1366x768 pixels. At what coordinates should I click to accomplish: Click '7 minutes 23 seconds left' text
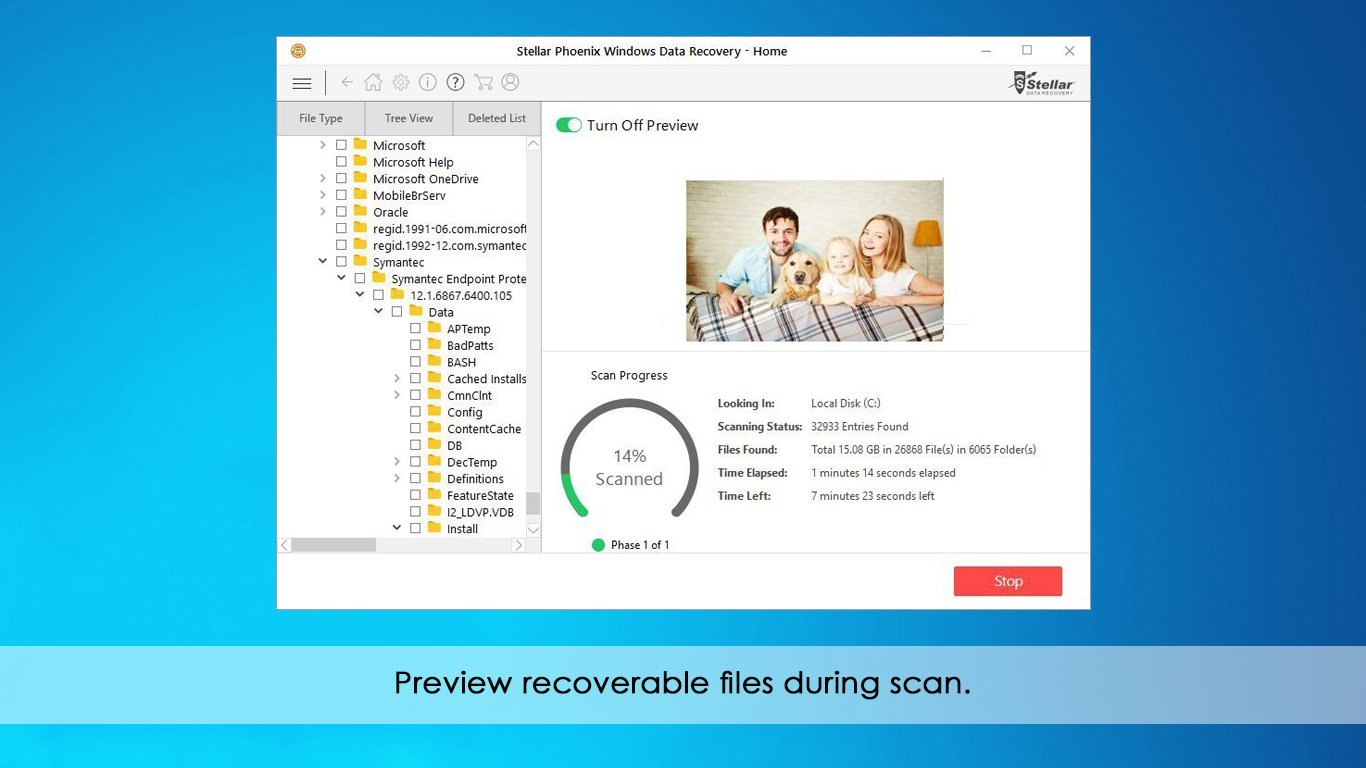[872, 496]
